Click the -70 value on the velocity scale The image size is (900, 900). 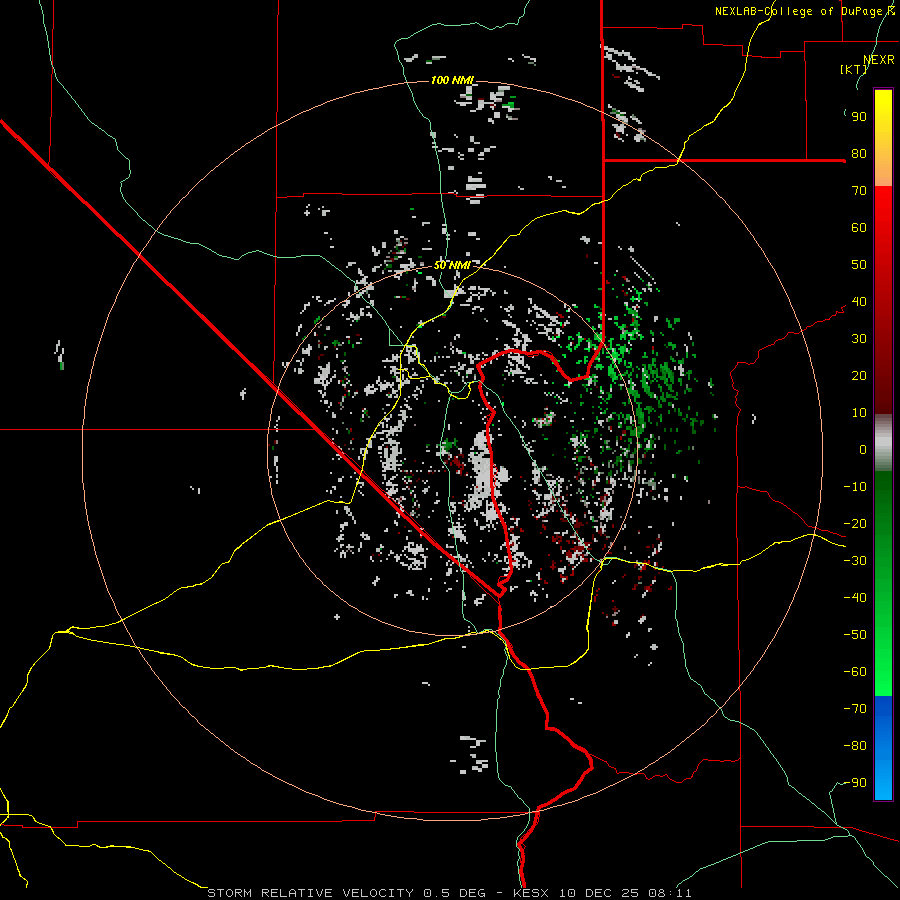click(855, 709)
